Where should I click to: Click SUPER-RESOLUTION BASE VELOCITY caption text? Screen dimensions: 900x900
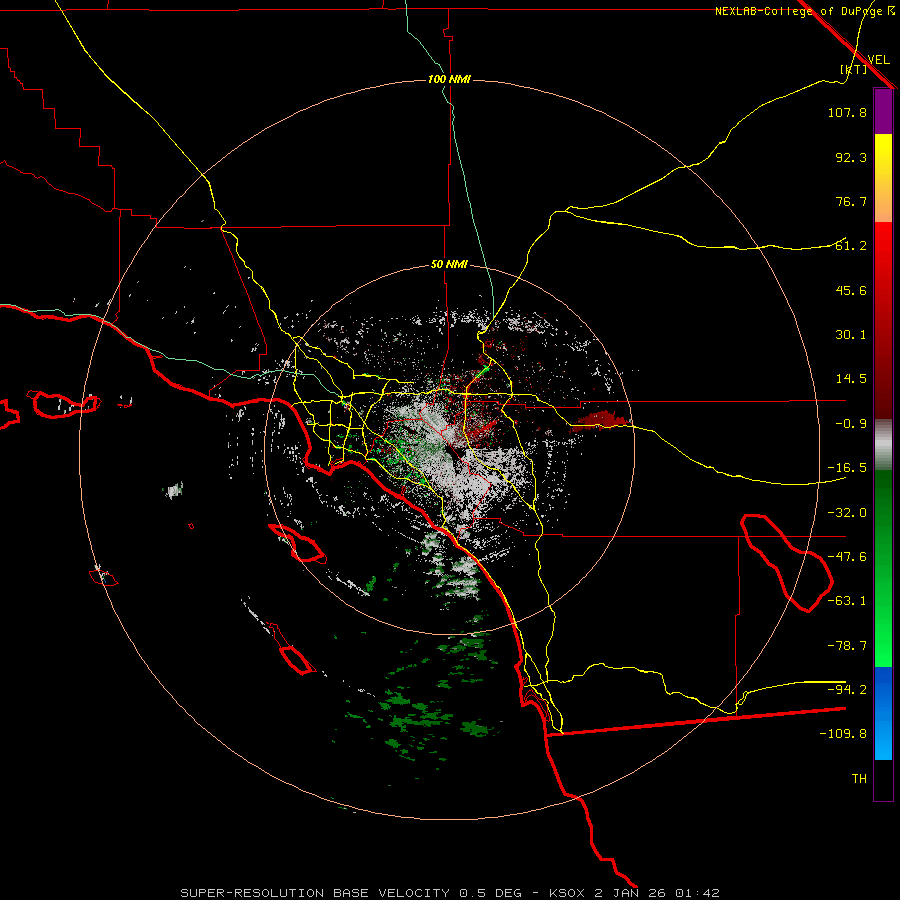click(x=315, y=893)
